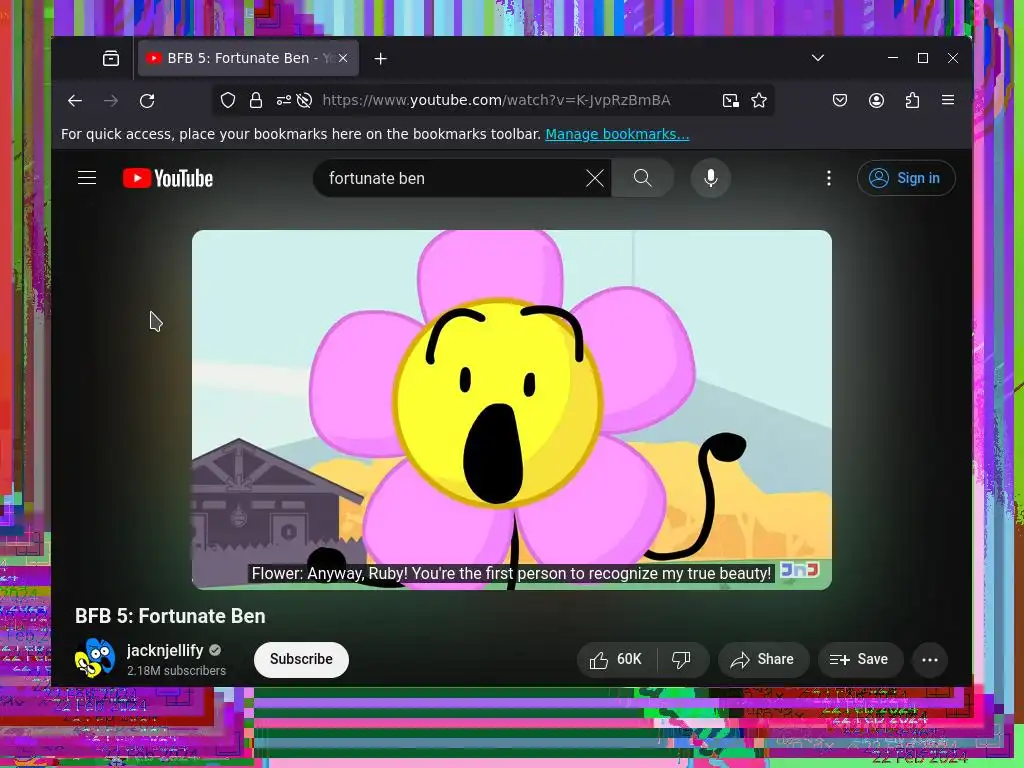Open tracking protection shield icon
This screenshot has width=1024, height=768.
pyautogui.click(x=227, y=100)
